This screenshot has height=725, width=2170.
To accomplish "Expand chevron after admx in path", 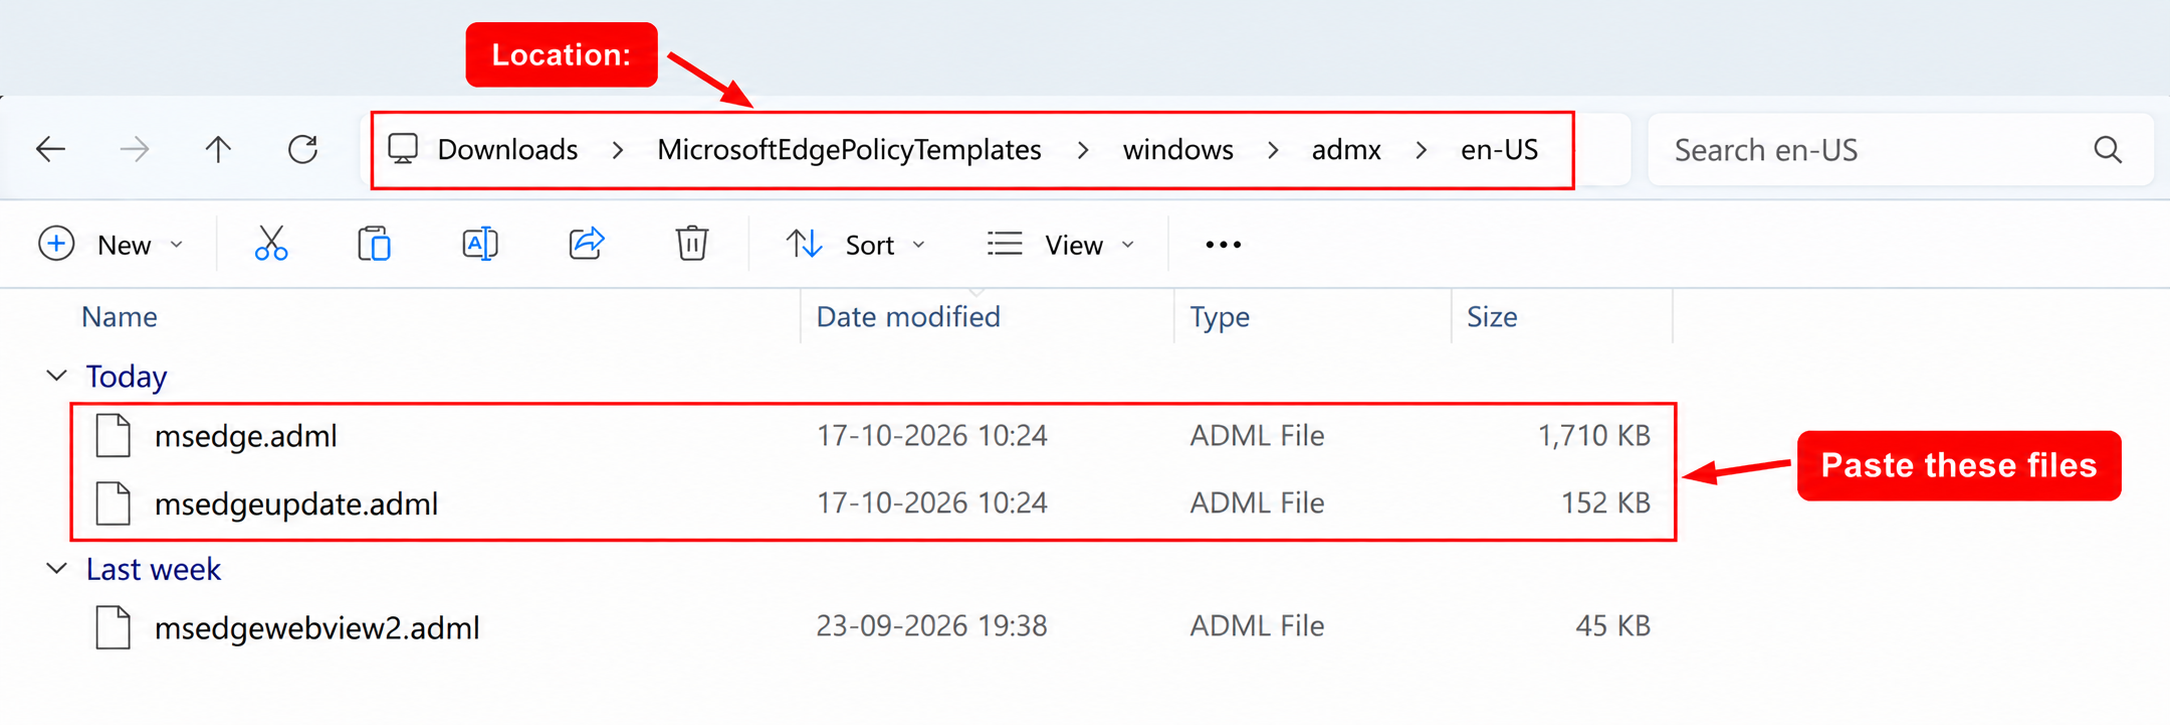I will (1421, 150).
